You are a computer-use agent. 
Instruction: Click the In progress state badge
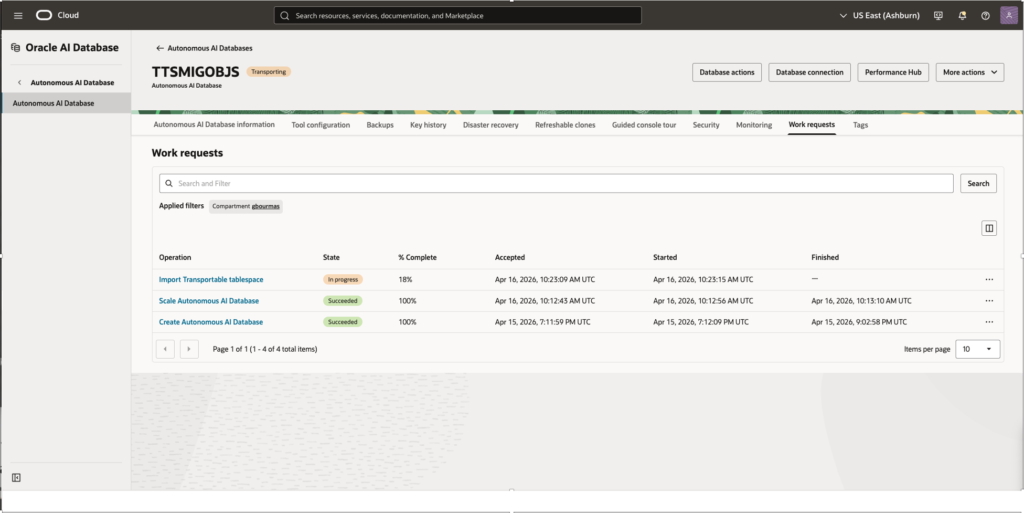click(x=343, y=279)
